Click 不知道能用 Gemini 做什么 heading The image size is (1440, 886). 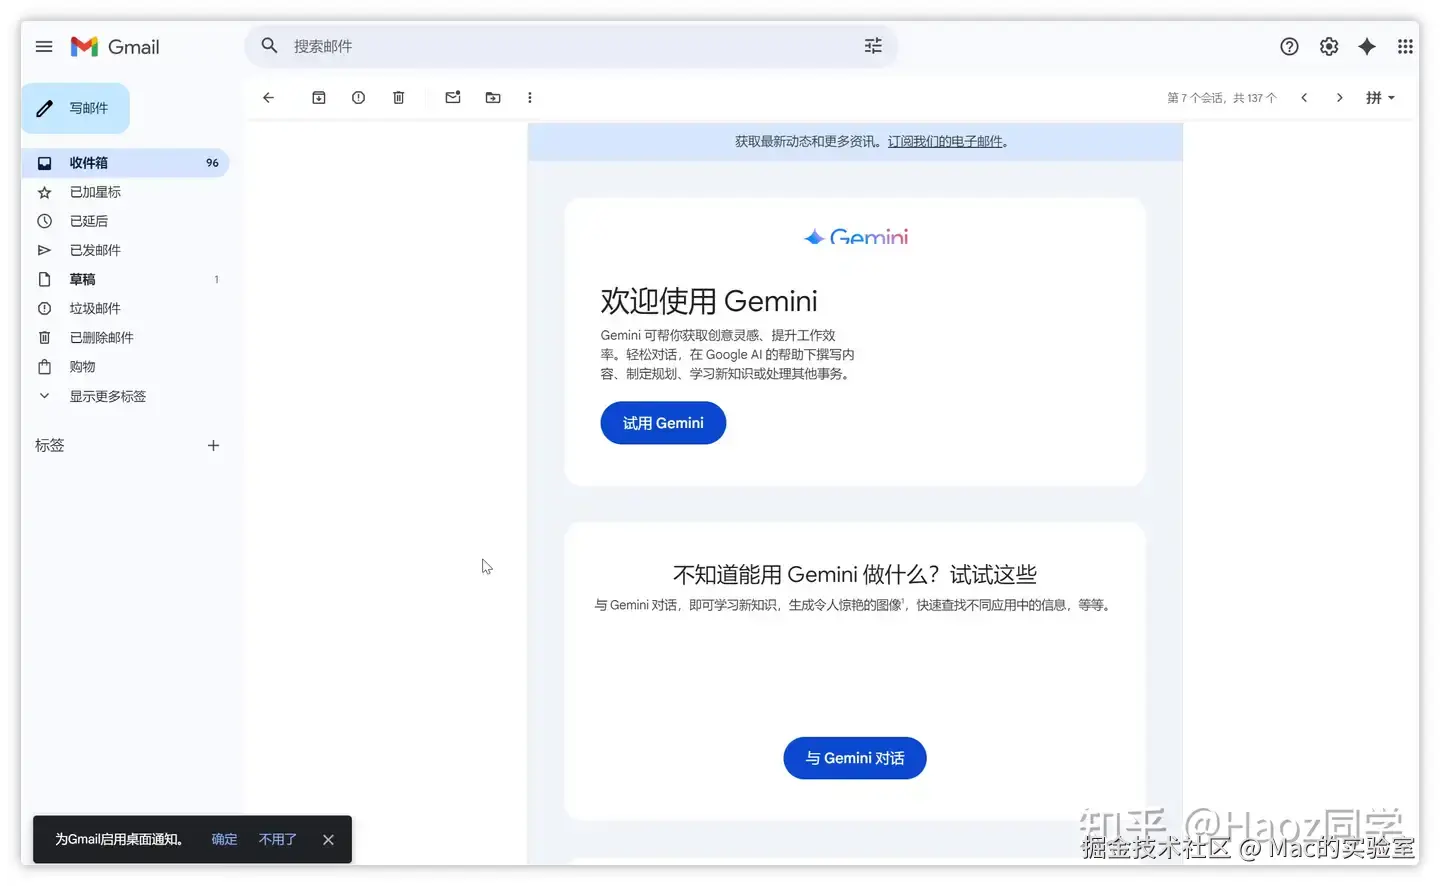tap(855, 575)
